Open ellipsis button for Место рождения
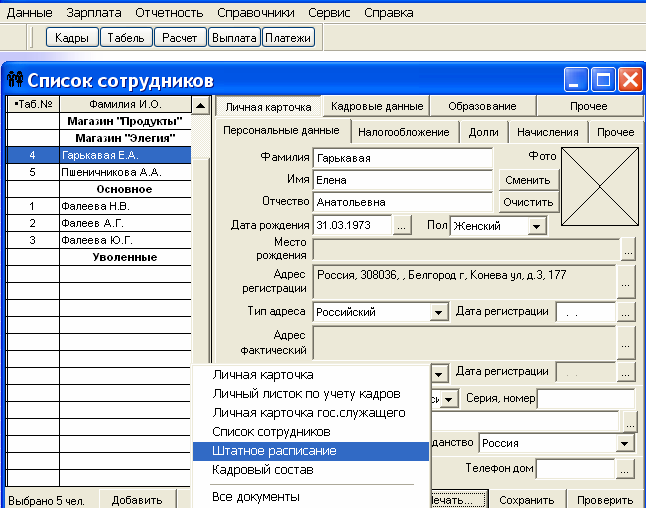This screenshot has width=646, height=508. coord(628,249)
